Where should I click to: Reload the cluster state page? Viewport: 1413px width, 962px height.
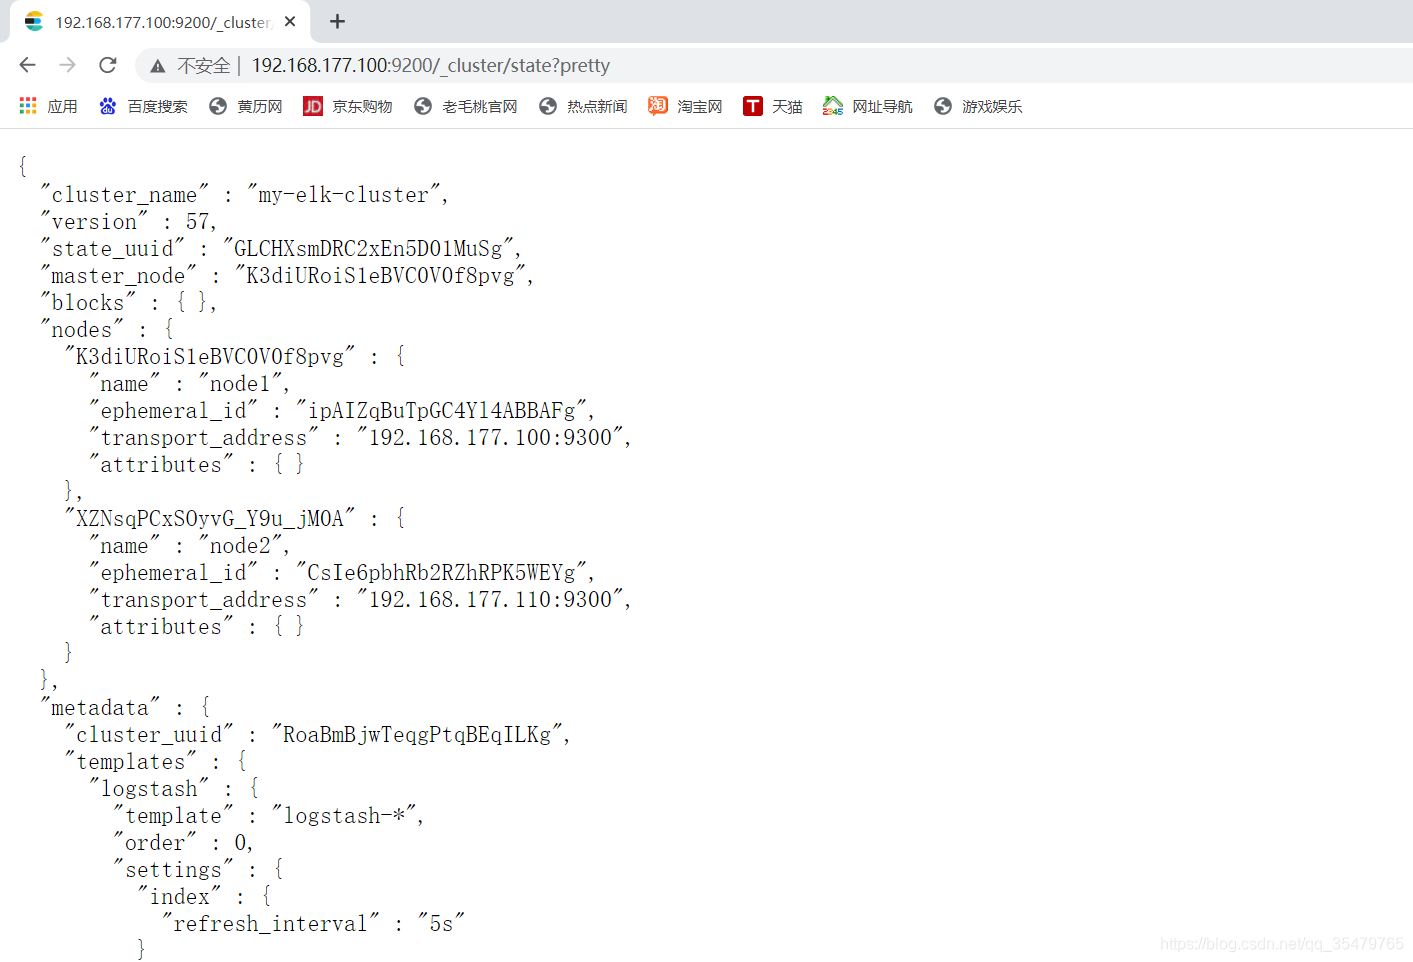108,65
